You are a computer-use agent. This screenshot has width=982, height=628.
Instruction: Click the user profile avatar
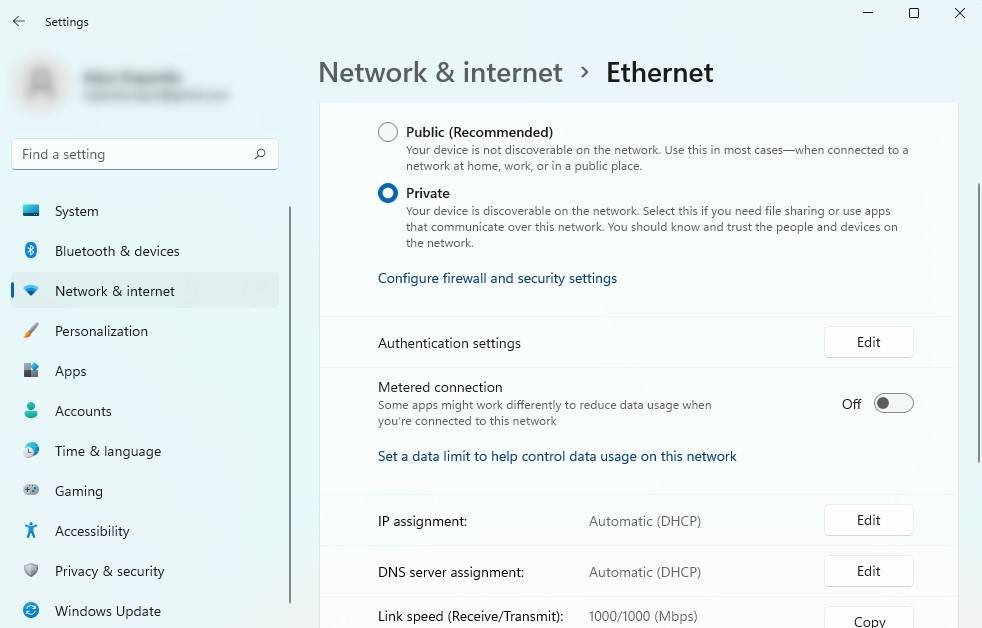[x=42, y=84]
